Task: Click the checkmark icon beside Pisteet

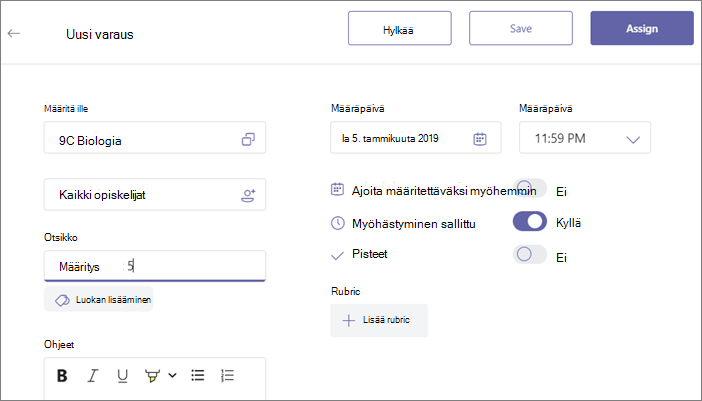Action: (x=337, y=256)
